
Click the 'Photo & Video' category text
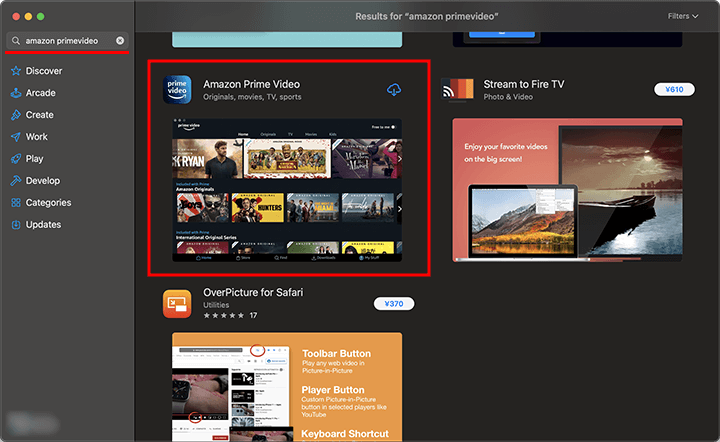(x=508, y=97)
